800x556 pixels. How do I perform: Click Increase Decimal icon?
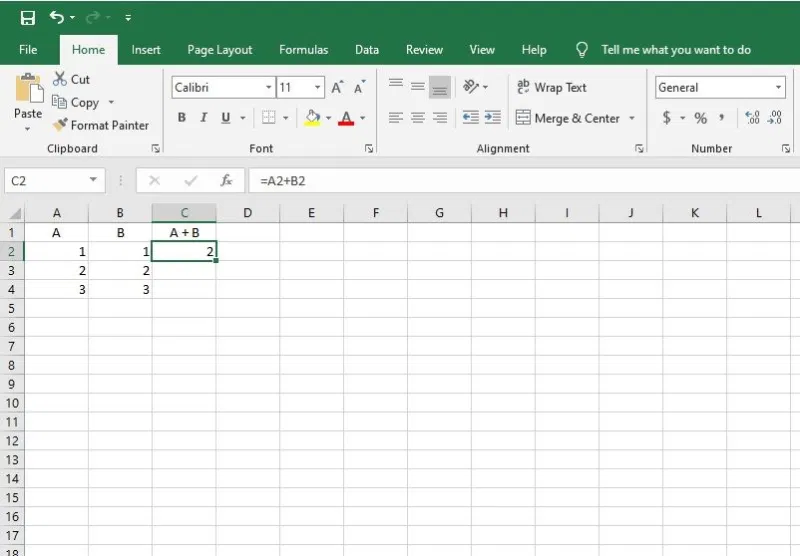753,118
